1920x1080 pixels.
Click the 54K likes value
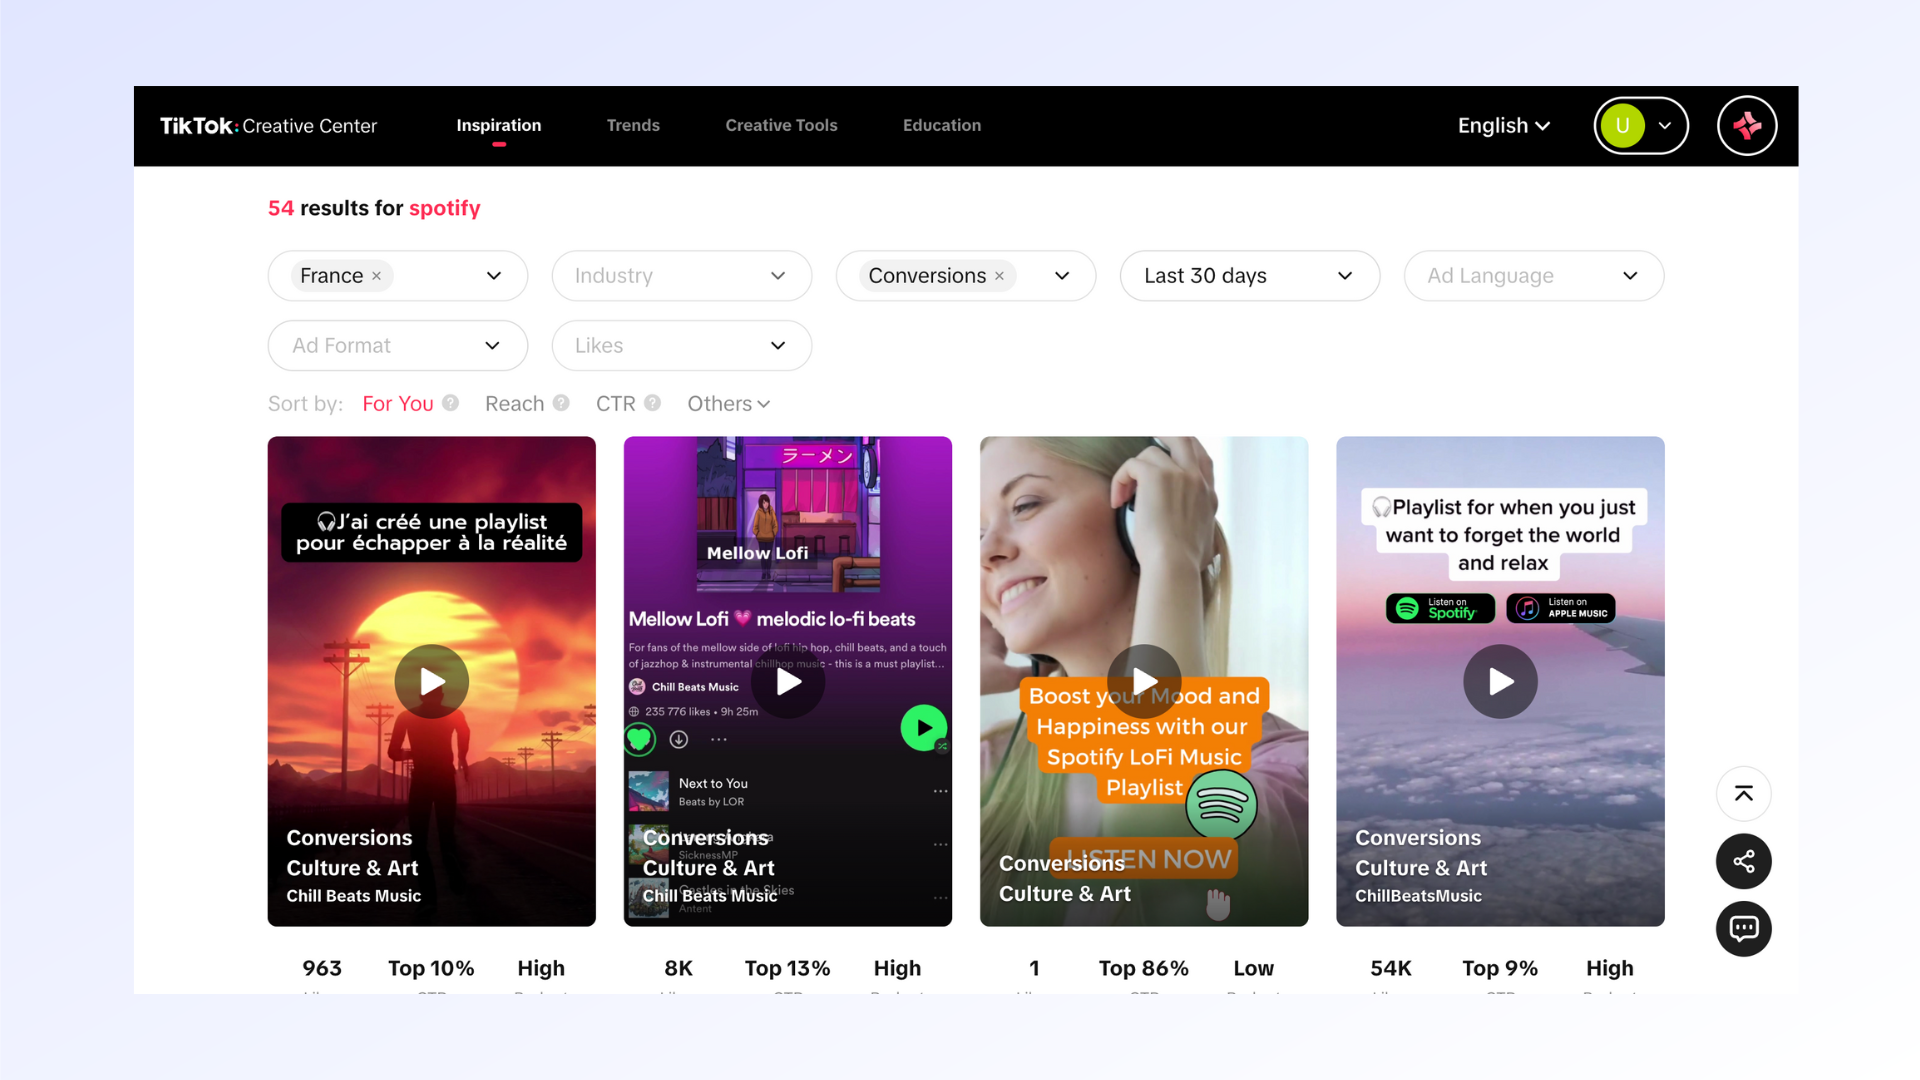1391,969
